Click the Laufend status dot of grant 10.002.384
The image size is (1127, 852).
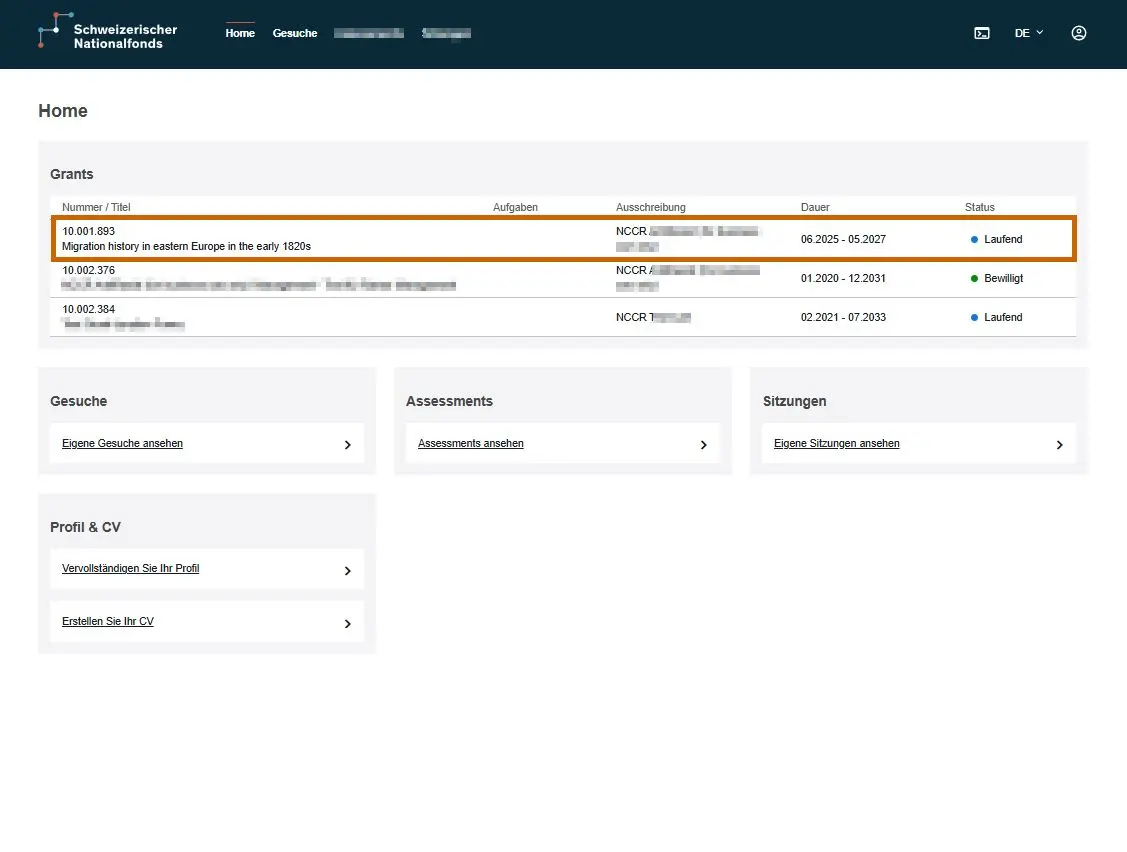[975, 318]
